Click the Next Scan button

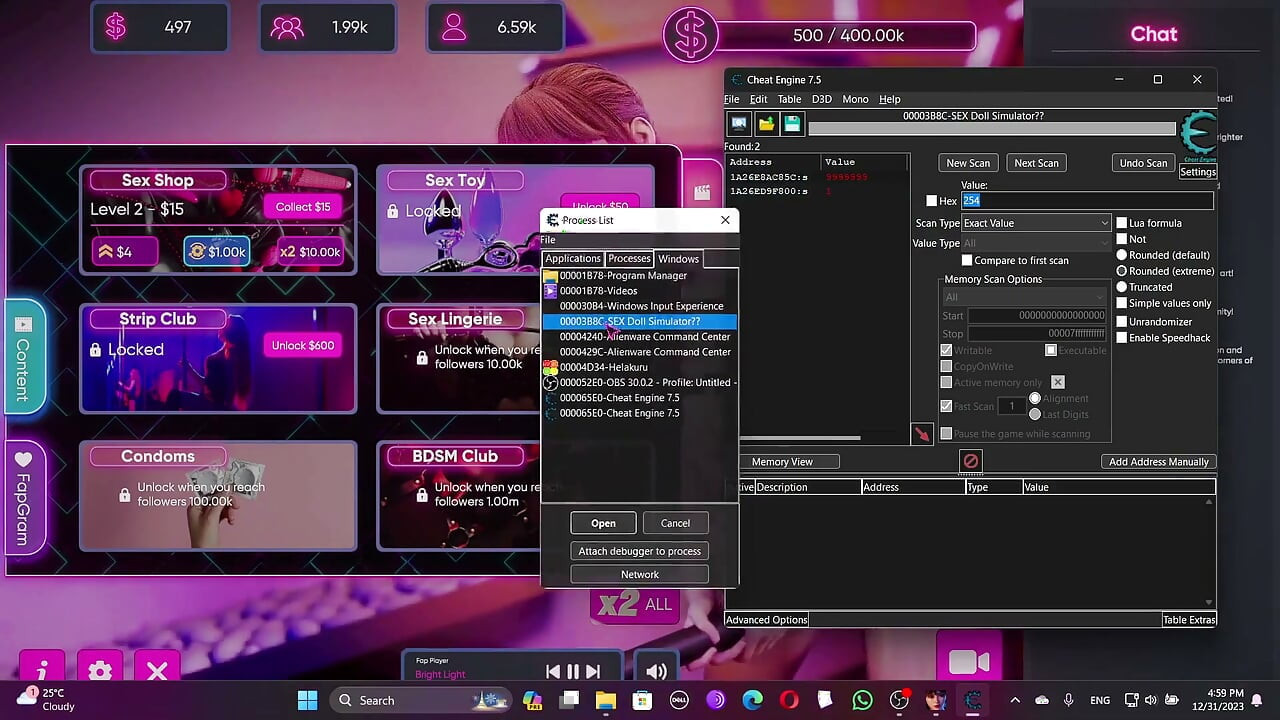pos(1036,163)
